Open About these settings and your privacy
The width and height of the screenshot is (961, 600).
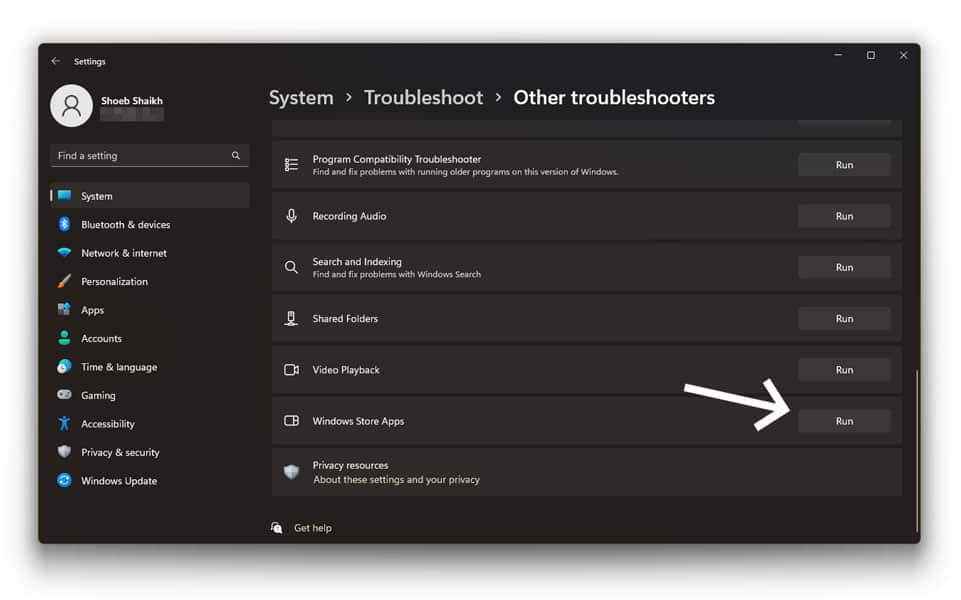click(397, 479)
